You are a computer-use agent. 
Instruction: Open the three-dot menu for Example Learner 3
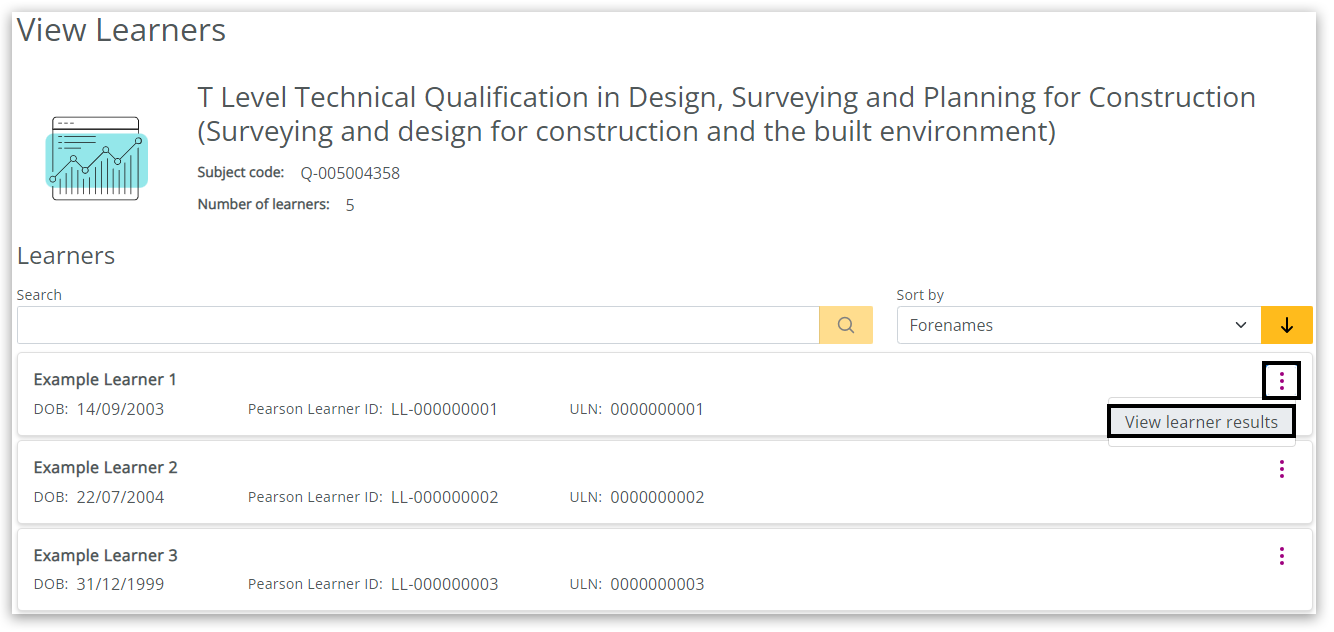coord(1281,556)
